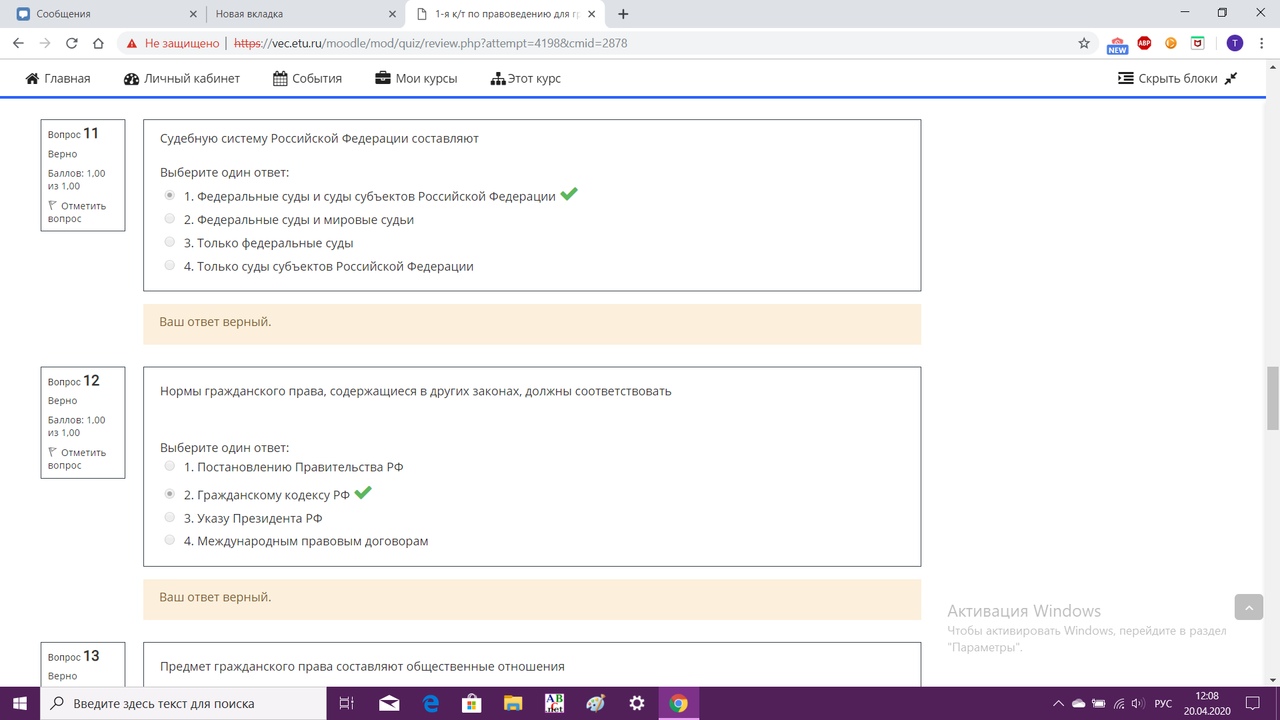
Task: Open the NEW badge extension icon
Action: [x=1117, y=44]
